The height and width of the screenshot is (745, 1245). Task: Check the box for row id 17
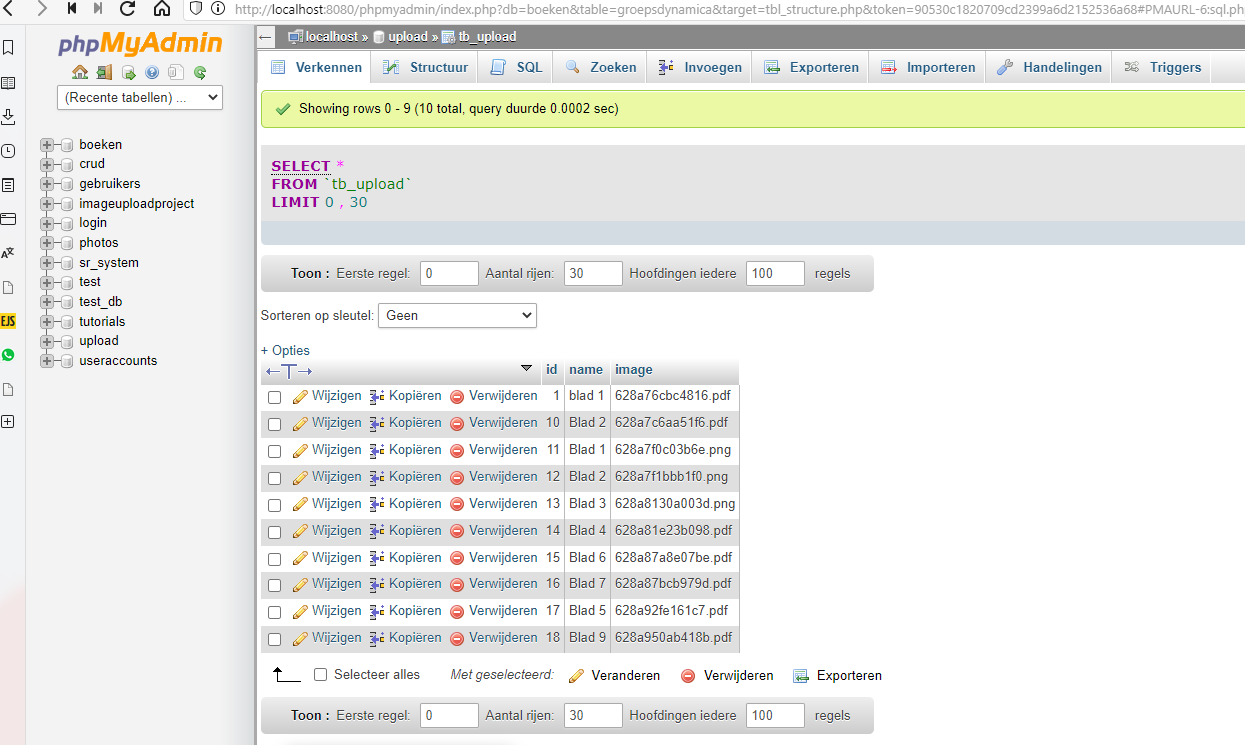274,612
